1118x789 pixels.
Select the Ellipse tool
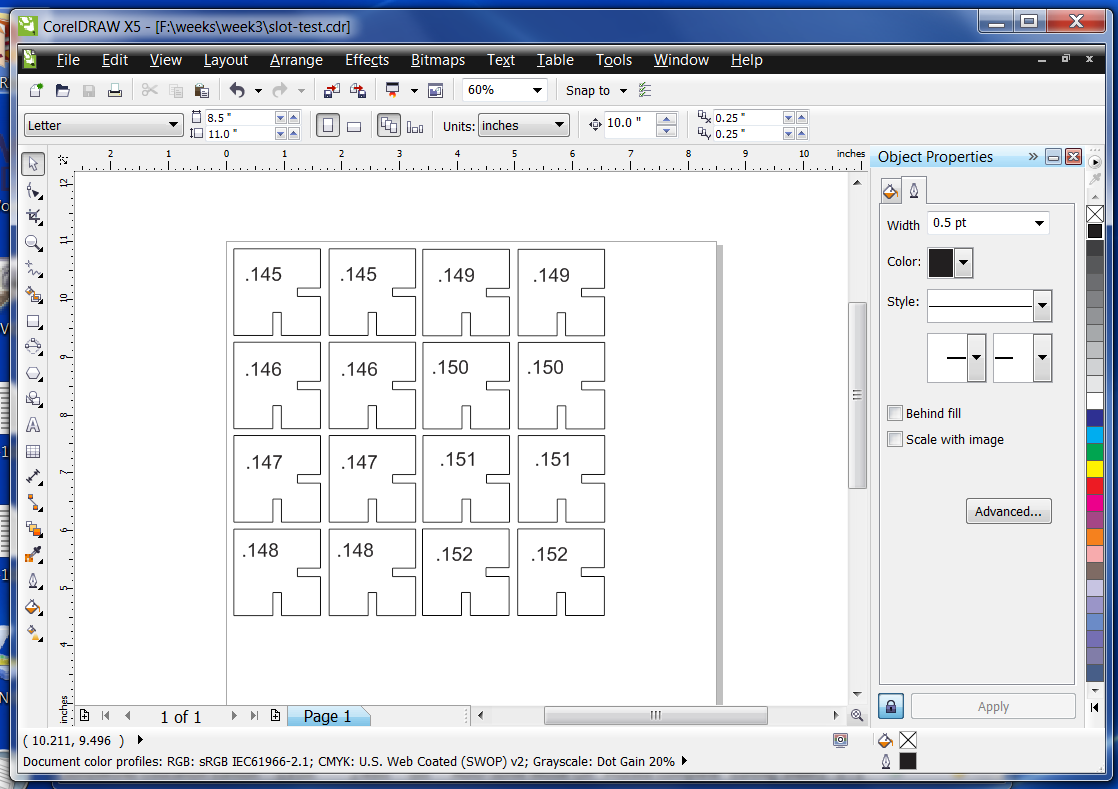[x=33, y=347]
